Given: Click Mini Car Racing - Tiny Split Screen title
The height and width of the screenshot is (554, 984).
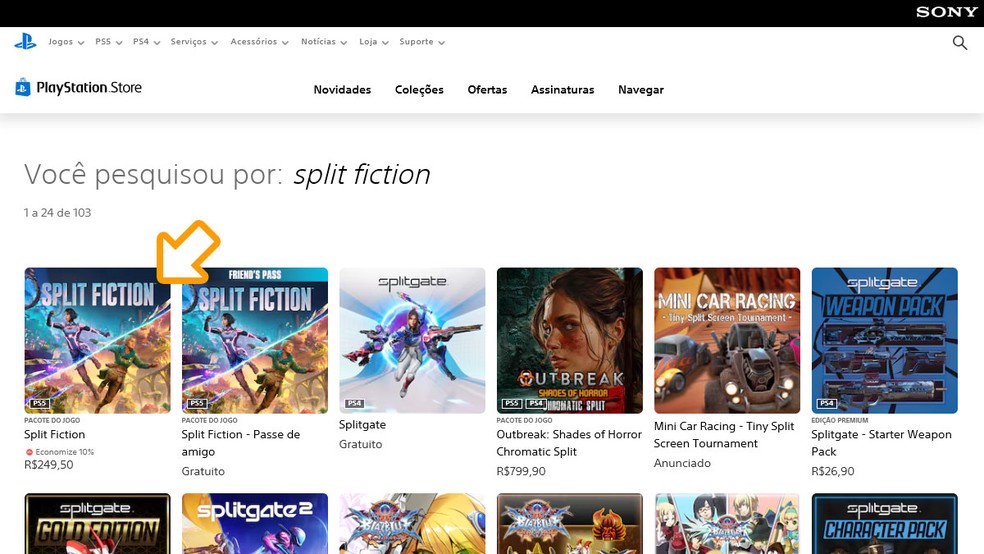Looking at the screenshot, I should point(724,435).
